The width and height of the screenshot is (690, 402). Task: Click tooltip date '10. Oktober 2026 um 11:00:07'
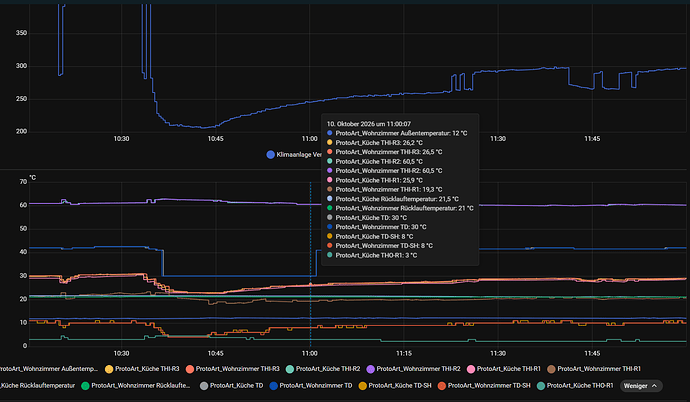pyautogui.click(x=369, y=124)
